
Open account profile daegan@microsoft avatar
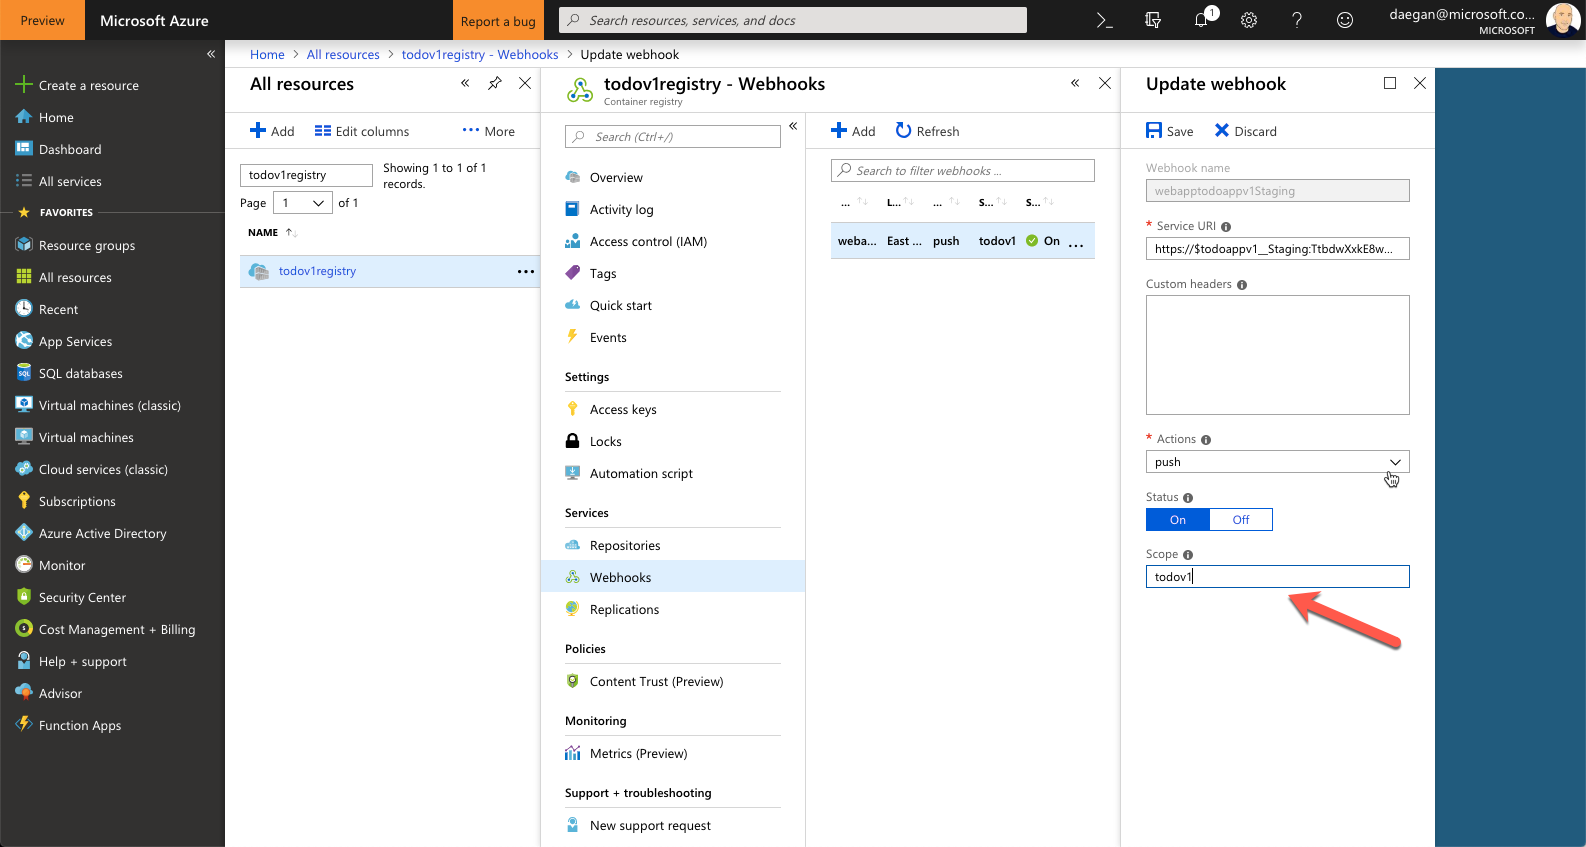point(1562,20)
